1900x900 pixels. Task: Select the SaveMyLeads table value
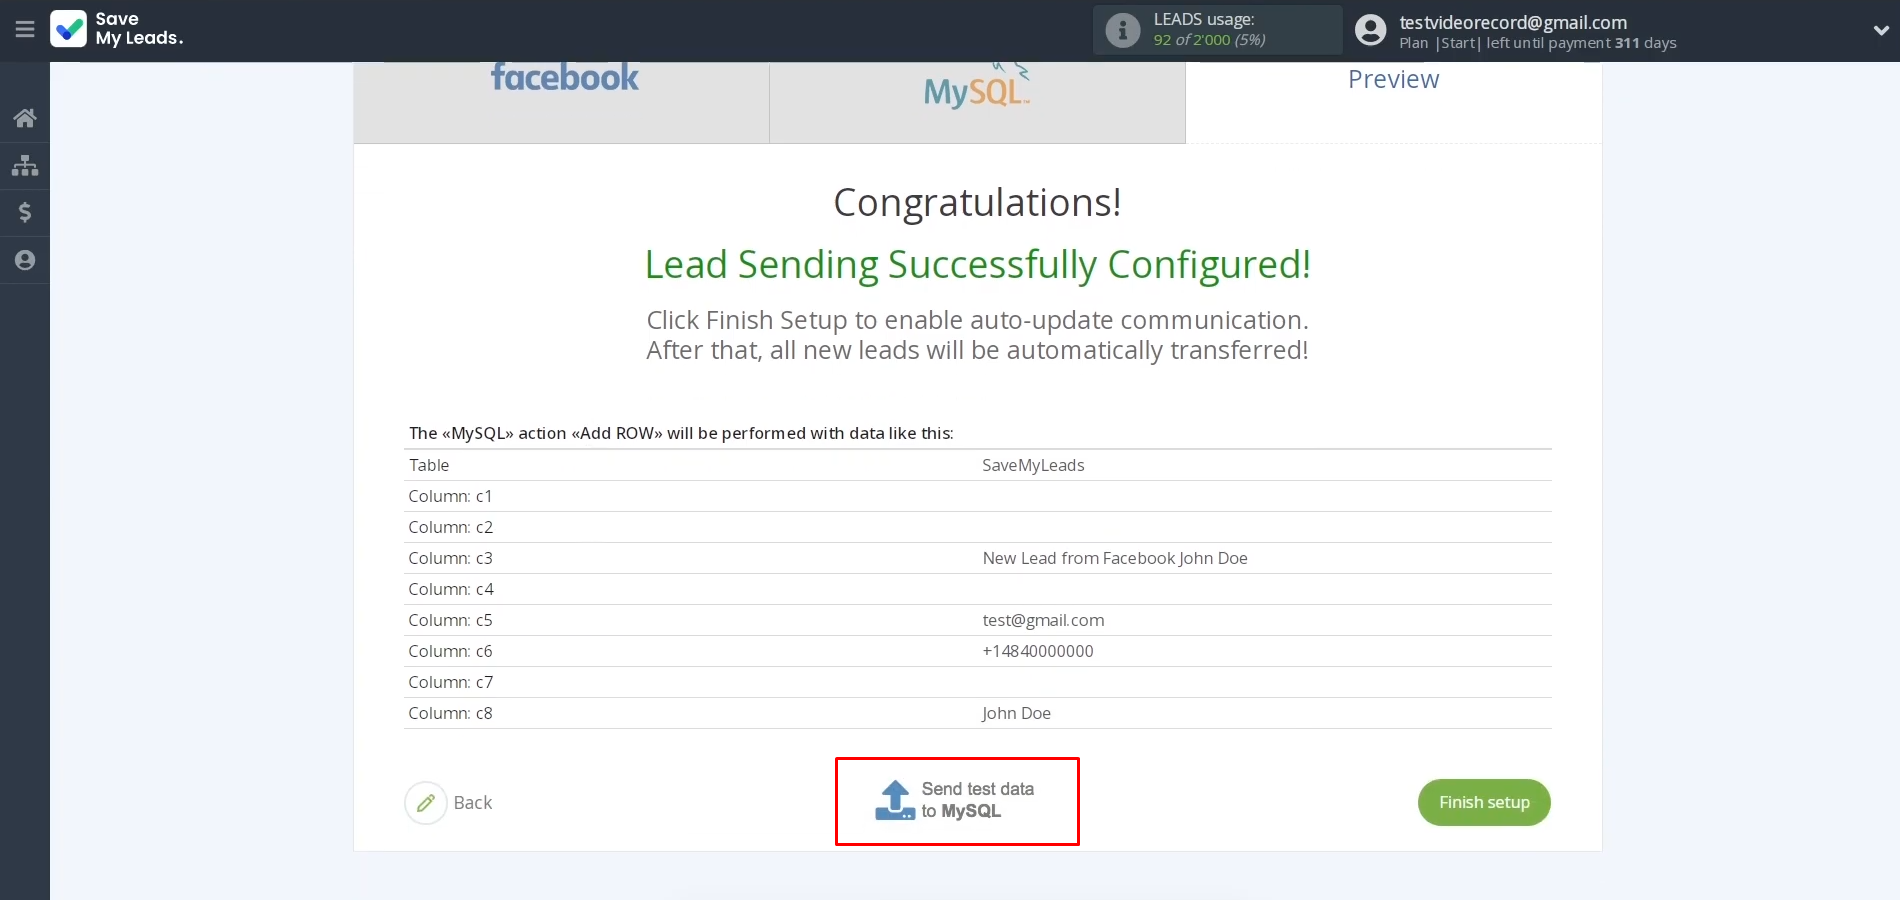click(1033, 465)
